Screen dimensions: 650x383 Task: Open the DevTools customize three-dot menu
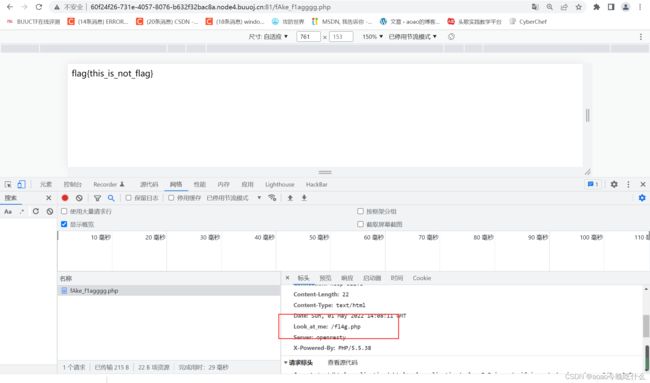pos(628,184)
